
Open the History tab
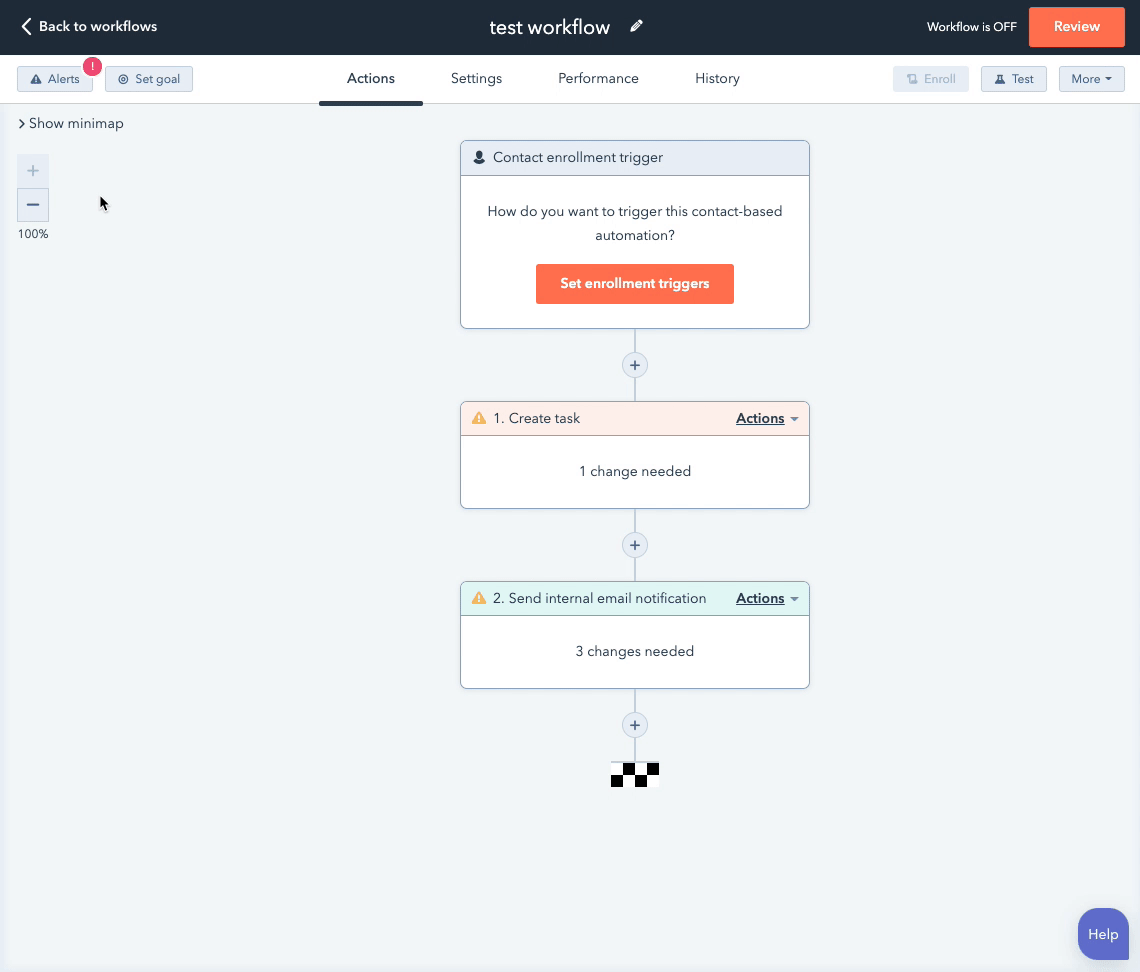pyautogui.click(x=717, y=79)
